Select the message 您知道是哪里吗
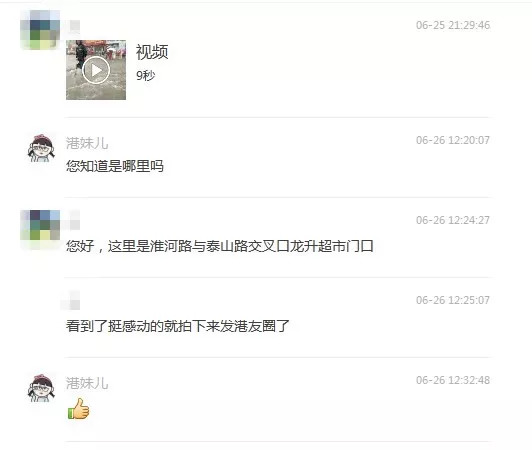The width and height of the screenshot is (532, 450). (115, 166)
